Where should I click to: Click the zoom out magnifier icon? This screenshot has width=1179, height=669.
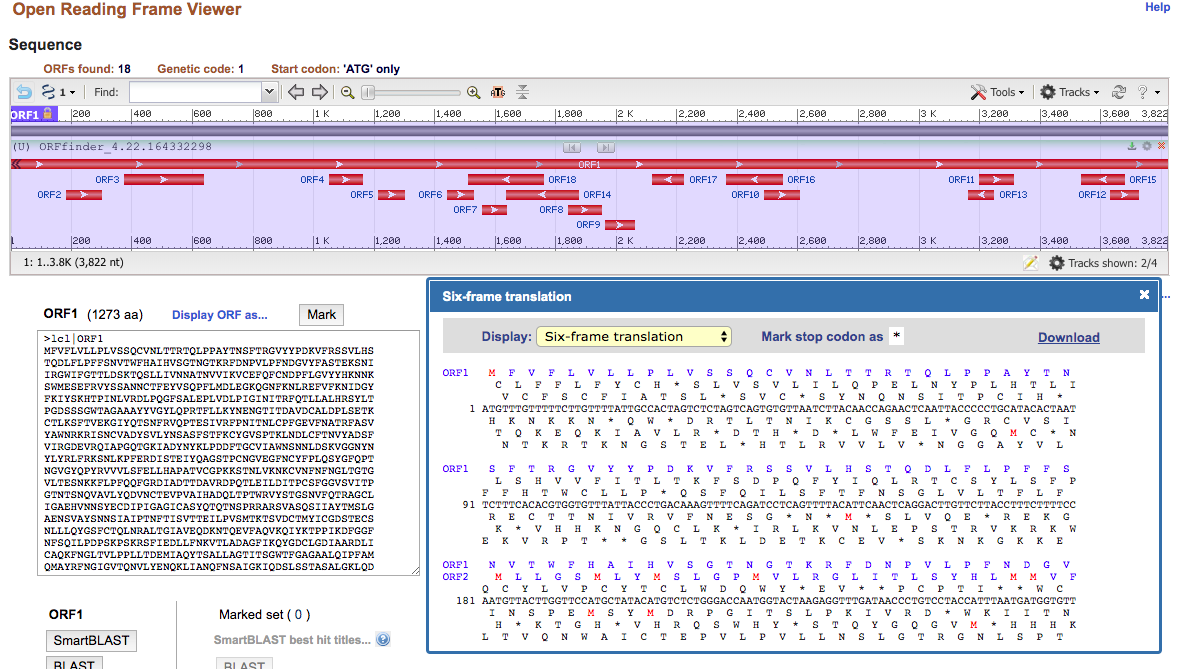point(347,92)
